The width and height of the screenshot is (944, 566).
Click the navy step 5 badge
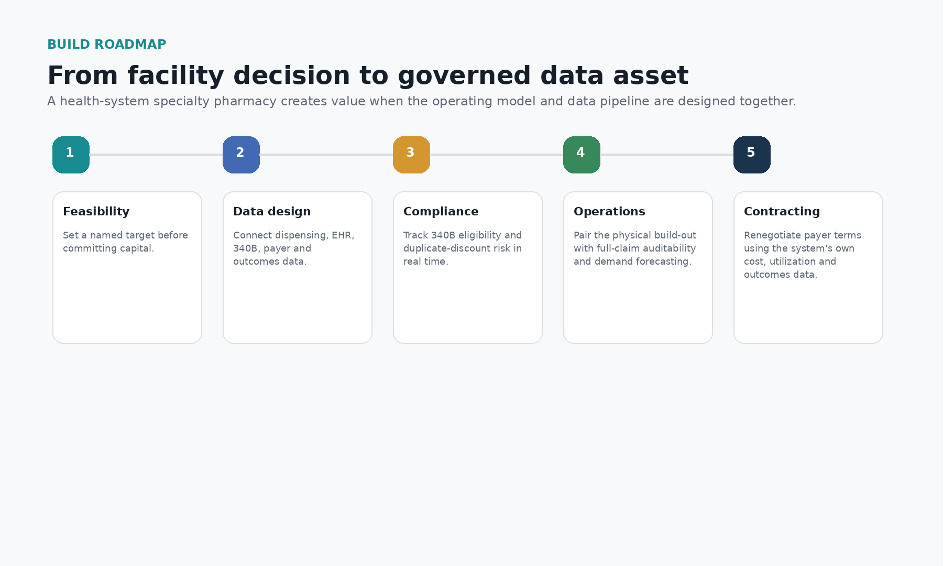tap(752, 155)
